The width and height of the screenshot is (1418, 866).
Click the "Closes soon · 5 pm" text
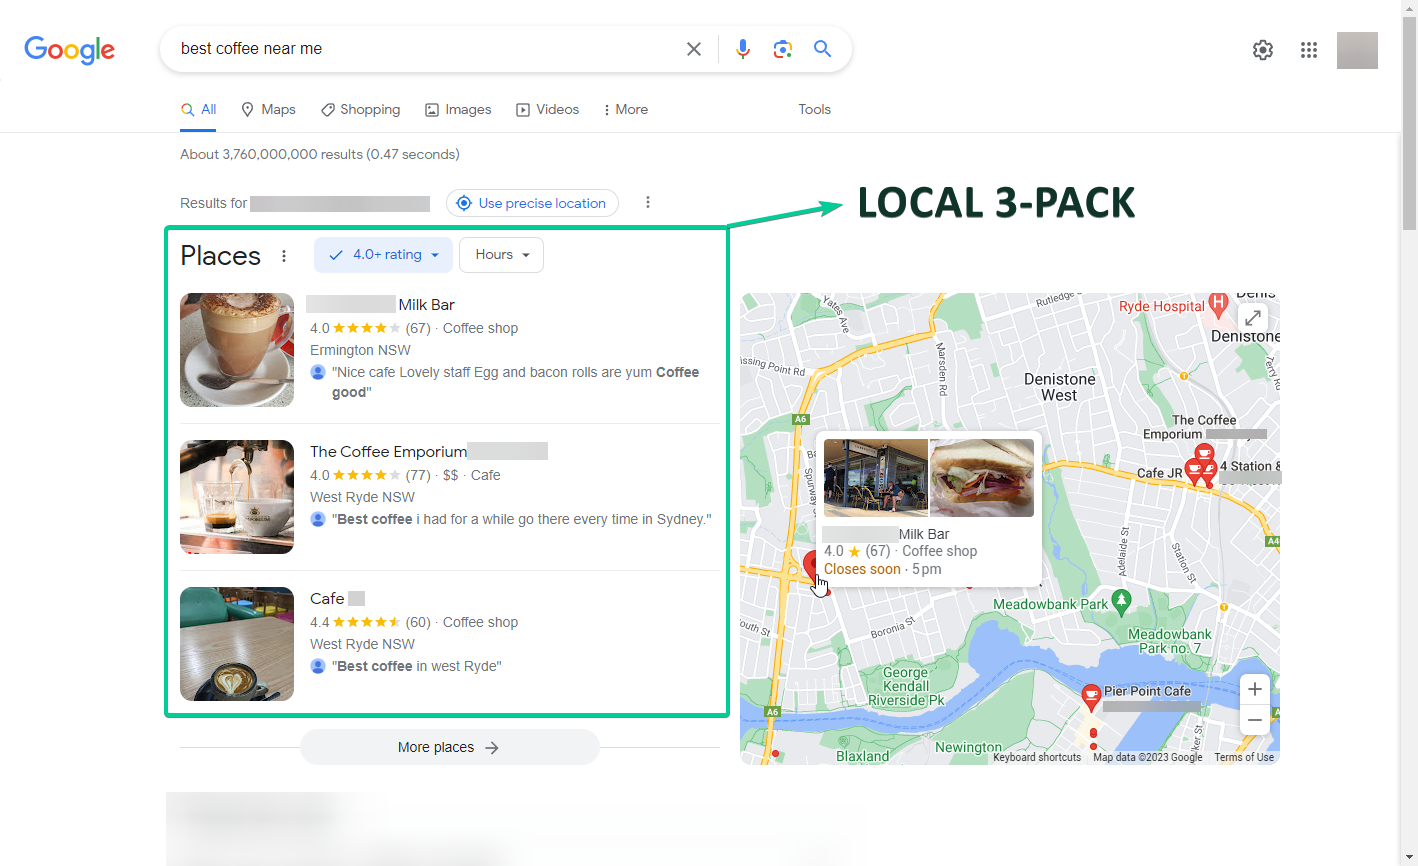[x=883, y=570]
